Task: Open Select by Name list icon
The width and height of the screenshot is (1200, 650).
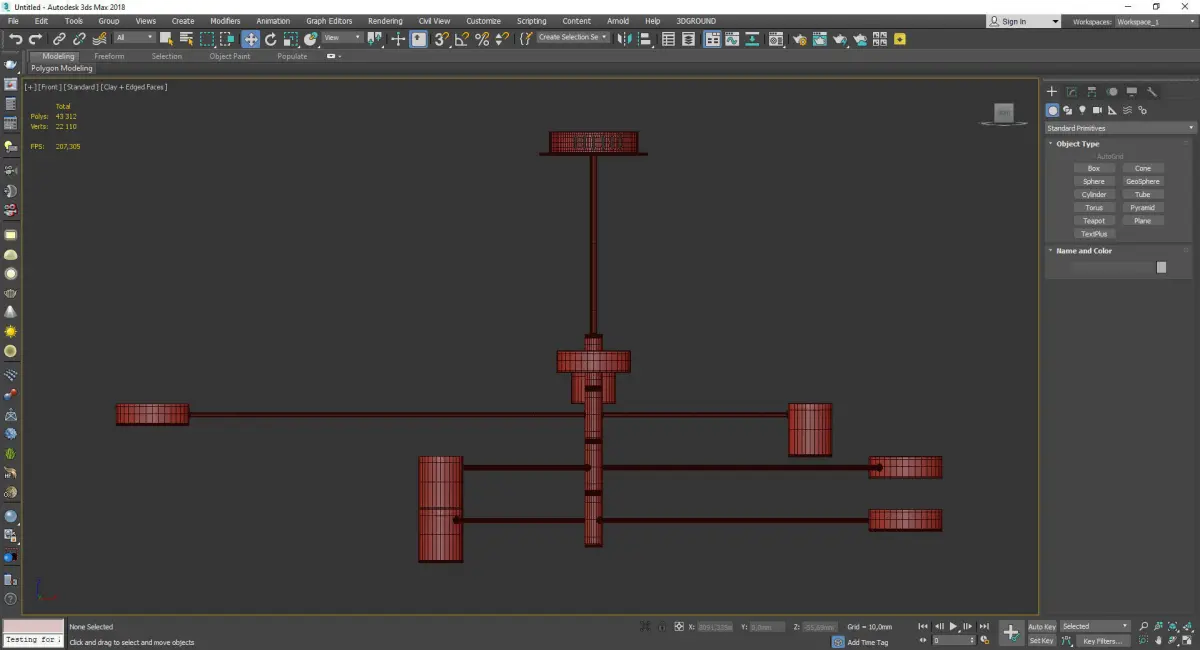Action: [x=186, y=39]
